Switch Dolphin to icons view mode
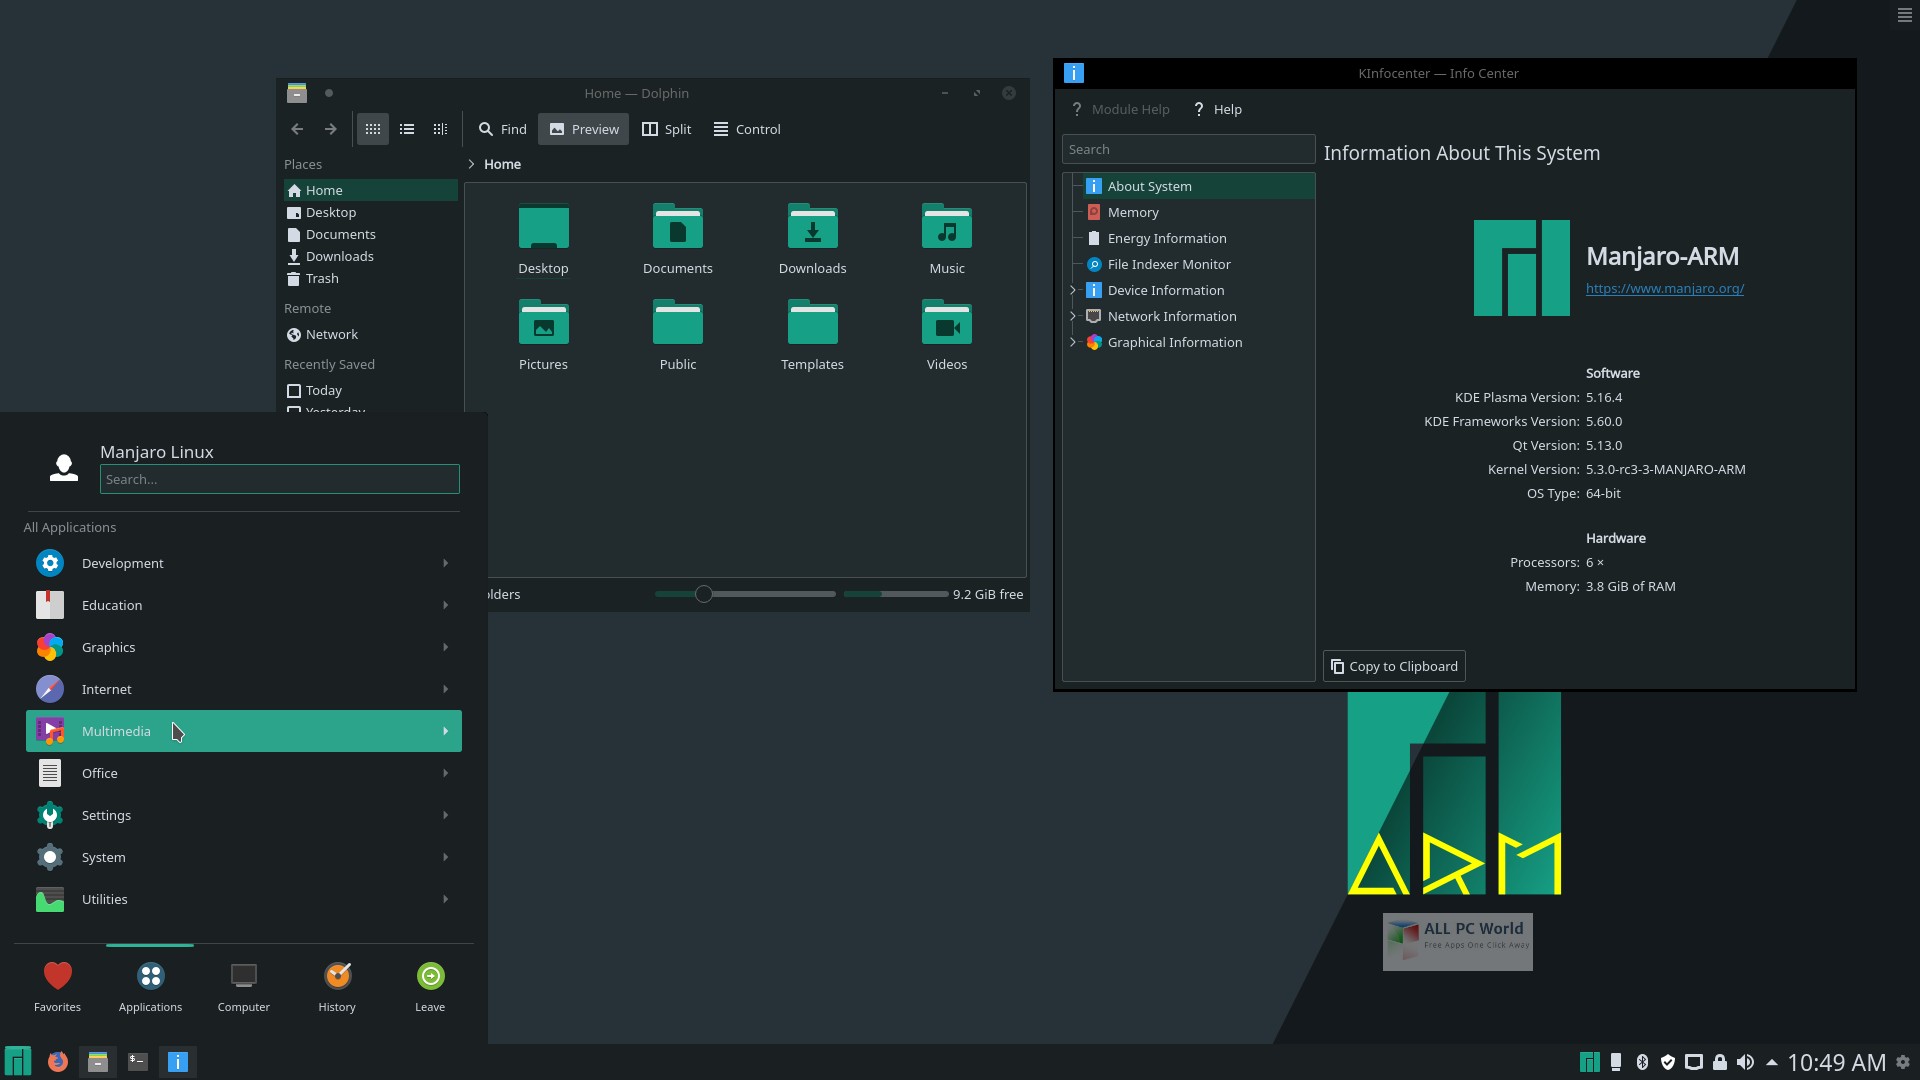Viewport: 1920px width, 1080px height. (372, 129)
